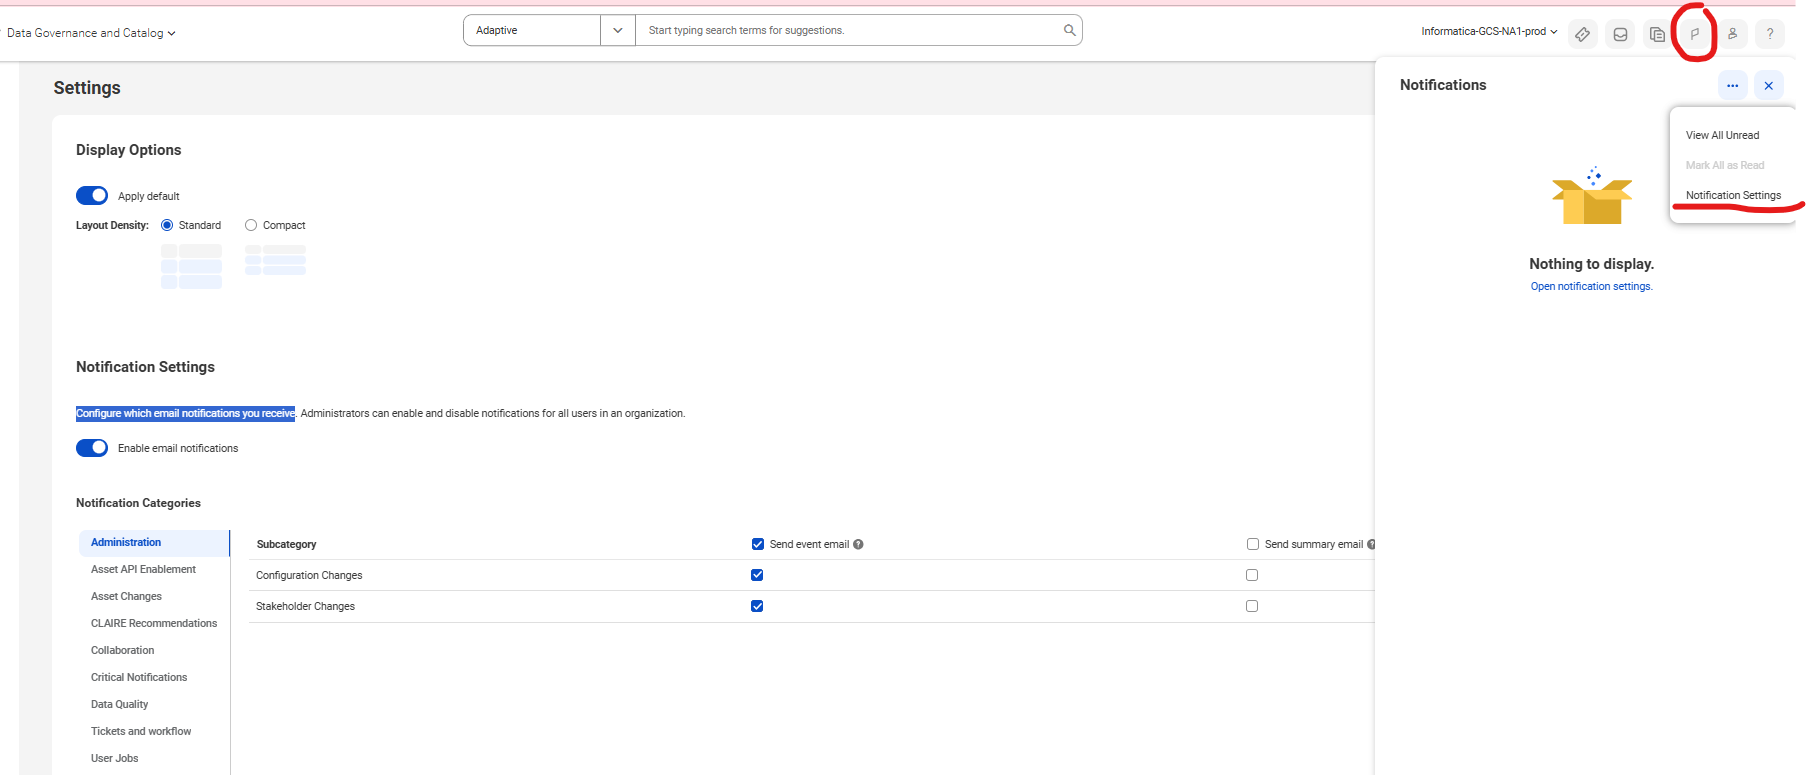This screenshot has width=1806, height=775.
Task: Click the copy documents icon in header
Action: (x=1657, y=34)
